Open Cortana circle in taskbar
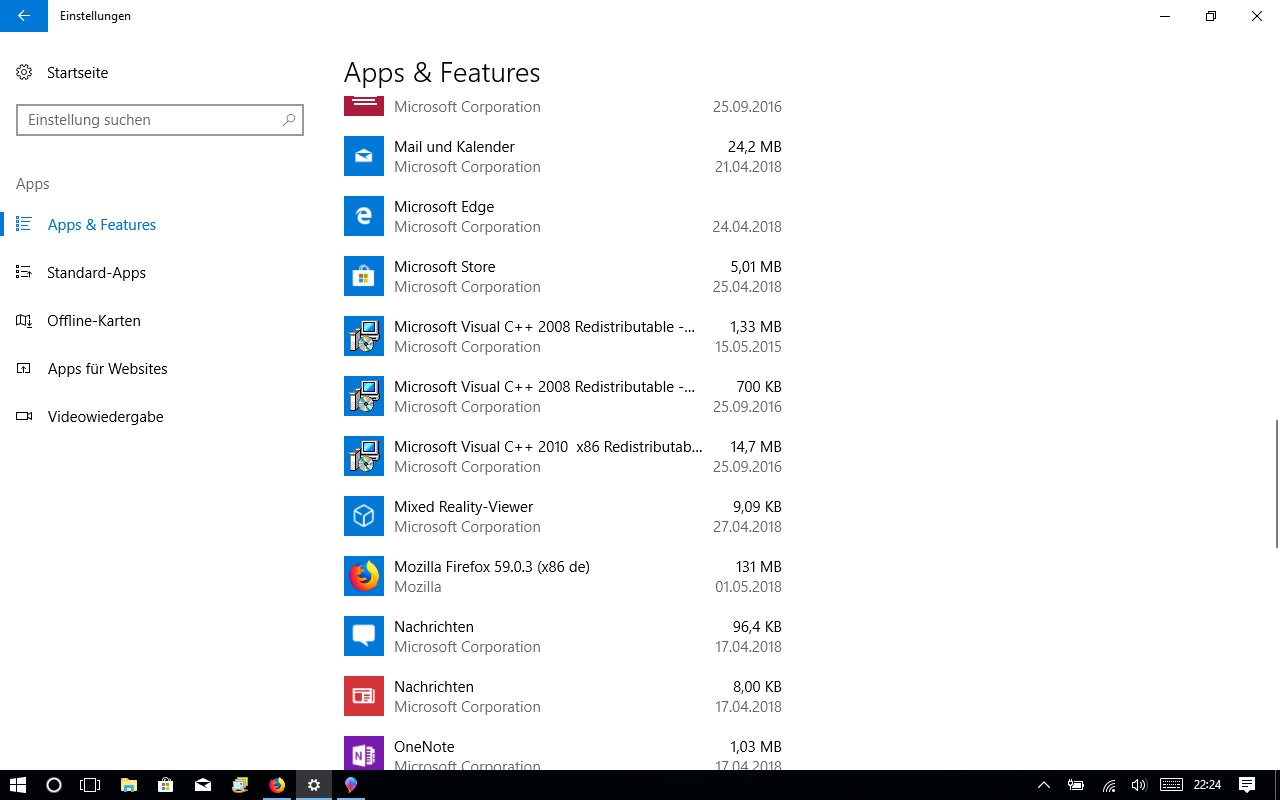Screen dimensions: 1280x800 tap(54, 785)
